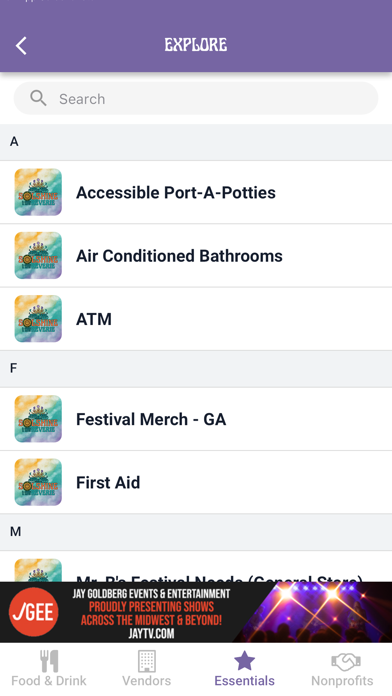Screen dimensions: 392x696
Task: Open Air Conditioned Bathrooms entry
Action: [196, 256]
